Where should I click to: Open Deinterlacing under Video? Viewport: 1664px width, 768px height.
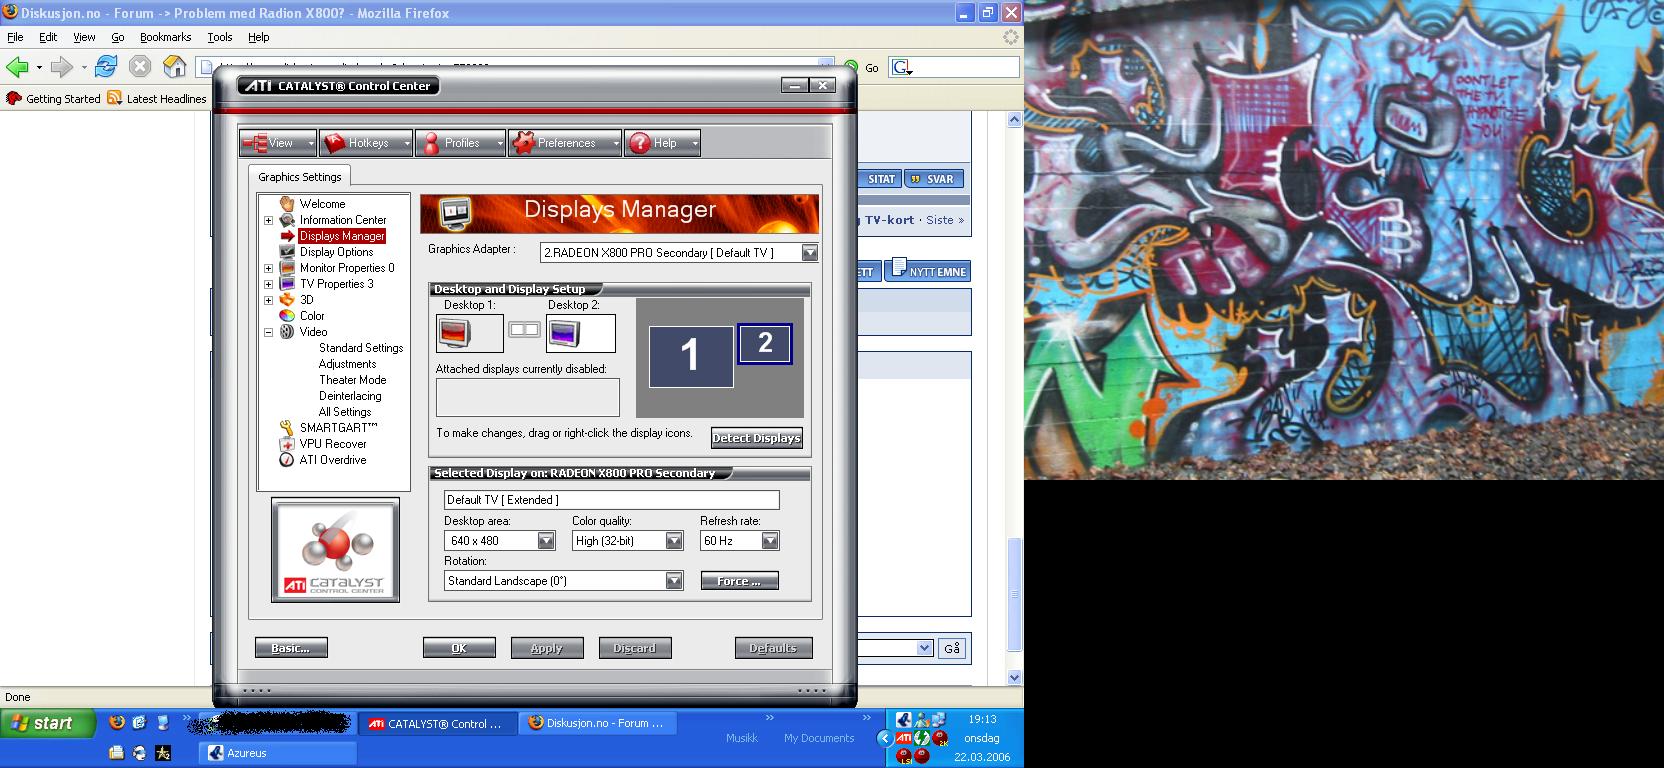(350, 396)
